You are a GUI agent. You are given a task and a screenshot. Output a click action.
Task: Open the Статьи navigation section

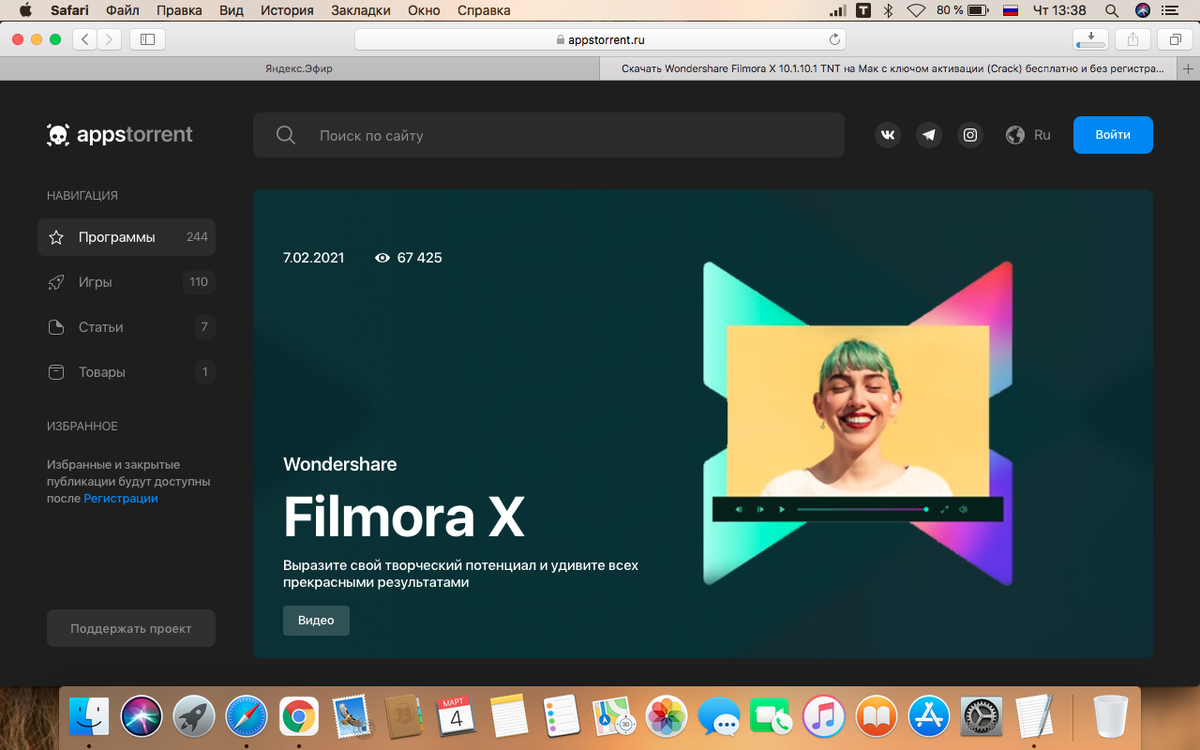pyautogui.click(x=126, y=327)
